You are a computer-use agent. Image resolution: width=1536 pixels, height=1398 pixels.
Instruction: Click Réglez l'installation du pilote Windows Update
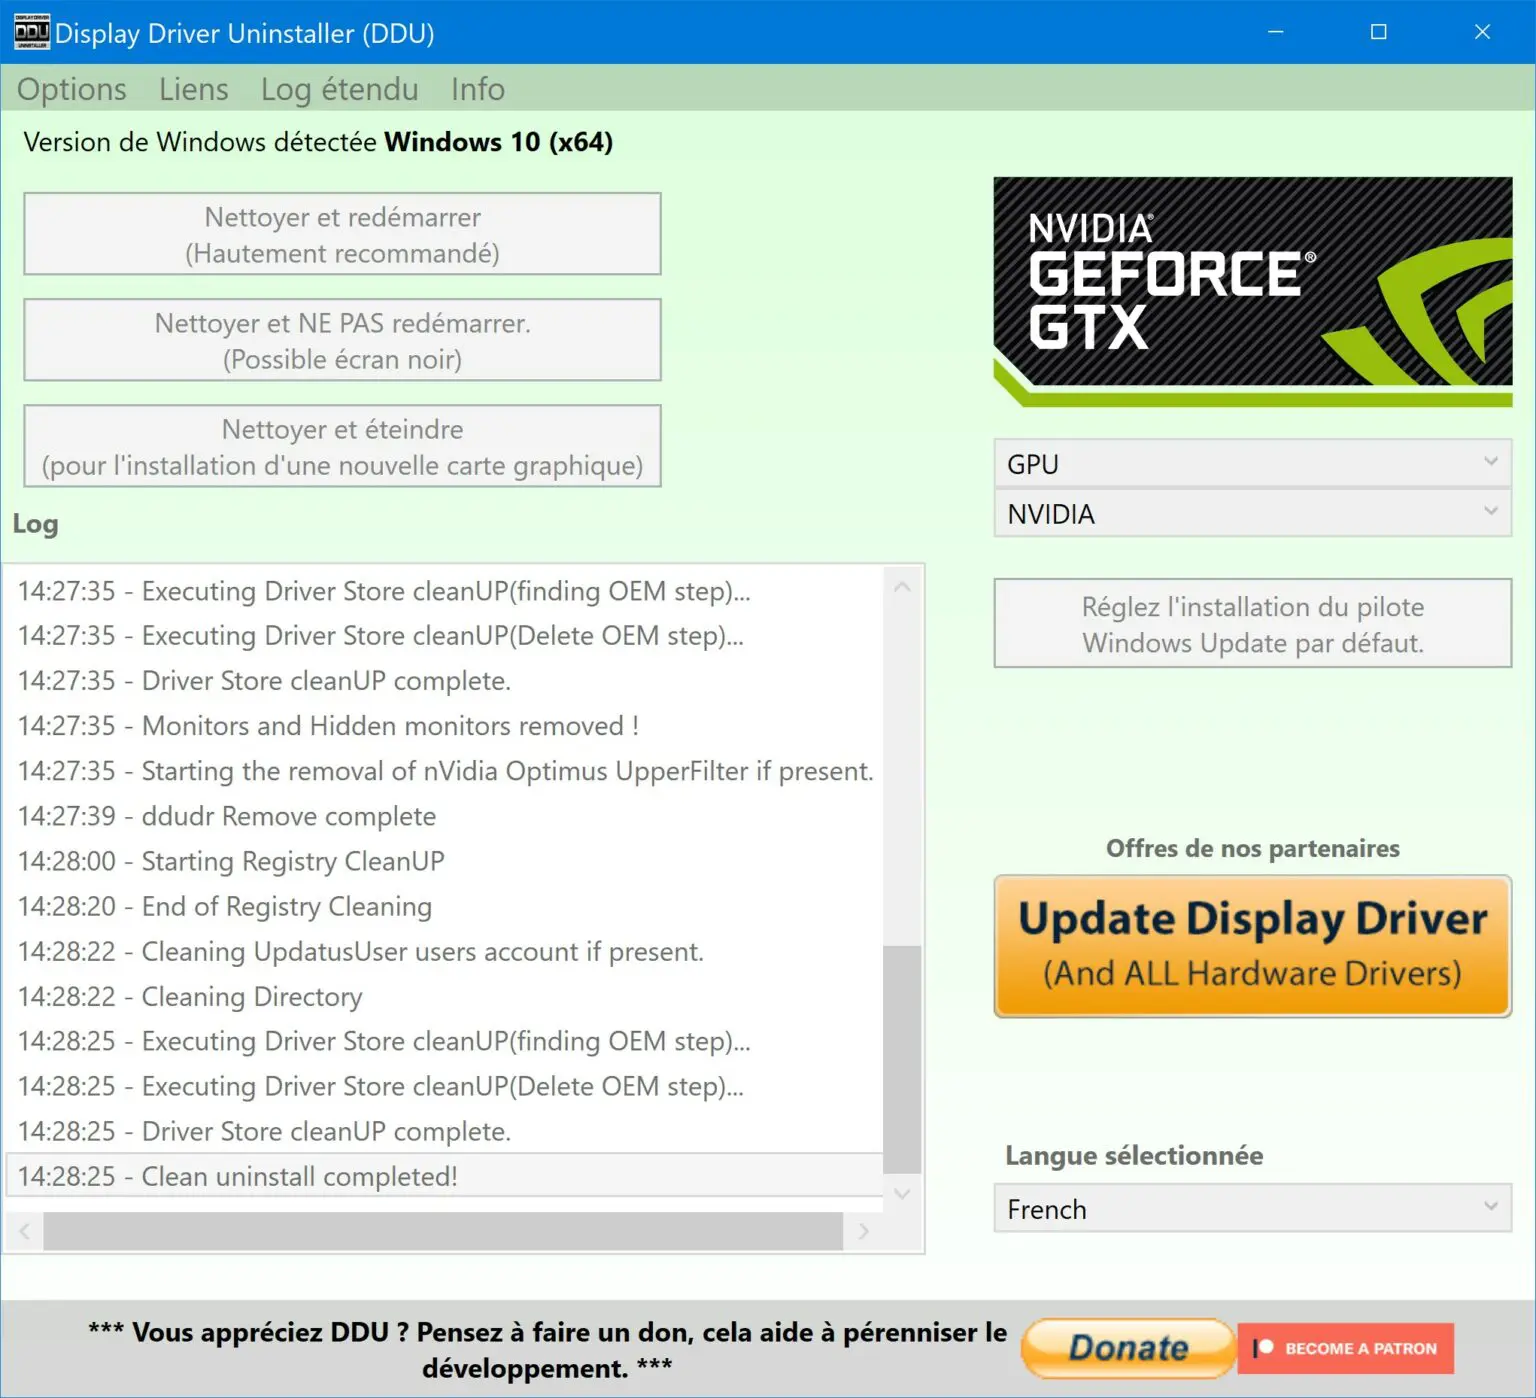(x=1251, y=623)
